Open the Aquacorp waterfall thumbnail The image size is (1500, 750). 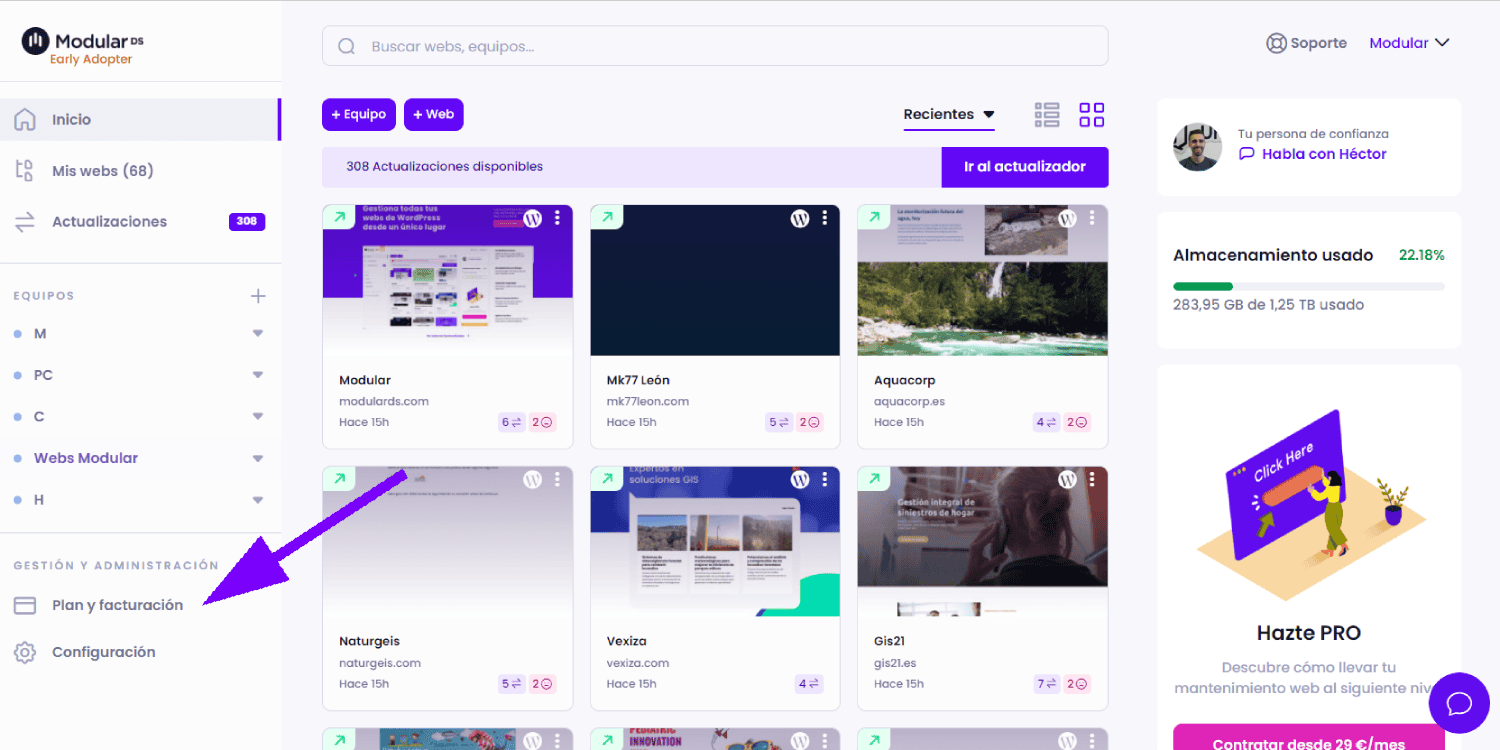coord(983,280)
